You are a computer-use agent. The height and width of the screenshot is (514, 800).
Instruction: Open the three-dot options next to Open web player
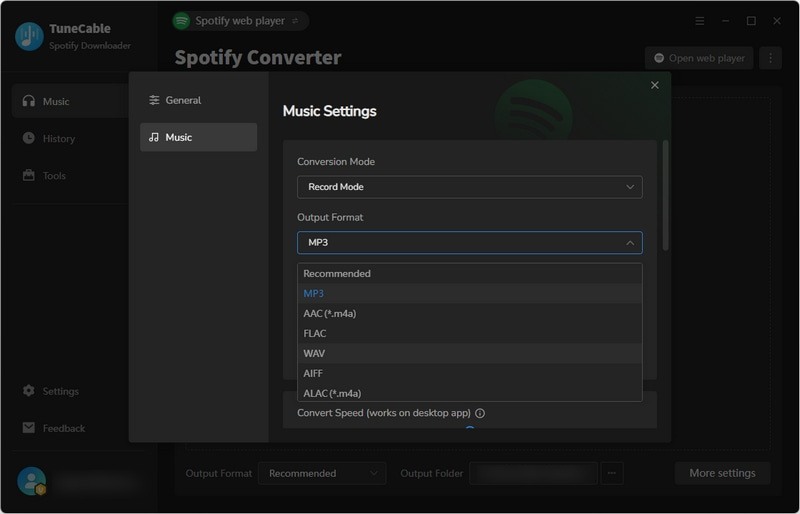770,58
